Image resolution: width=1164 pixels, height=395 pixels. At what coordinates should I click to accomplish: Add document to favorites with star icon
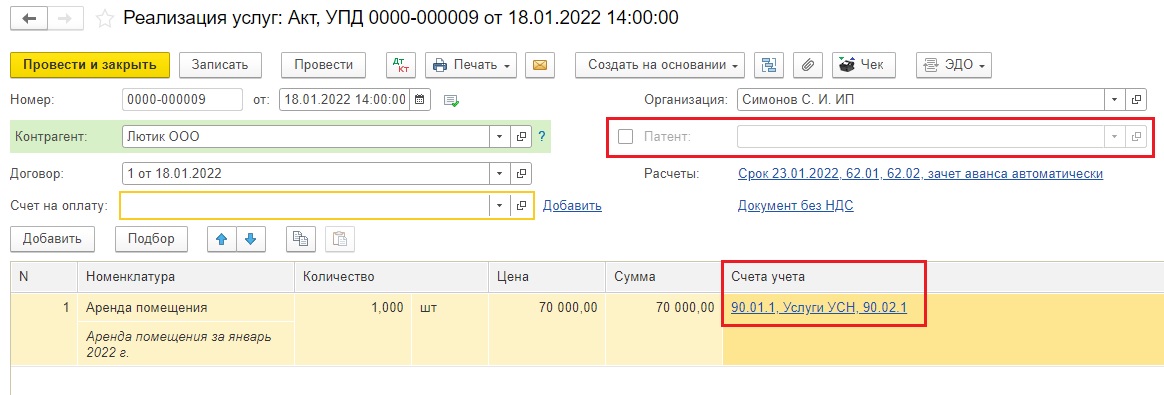[x=105, y=19]
